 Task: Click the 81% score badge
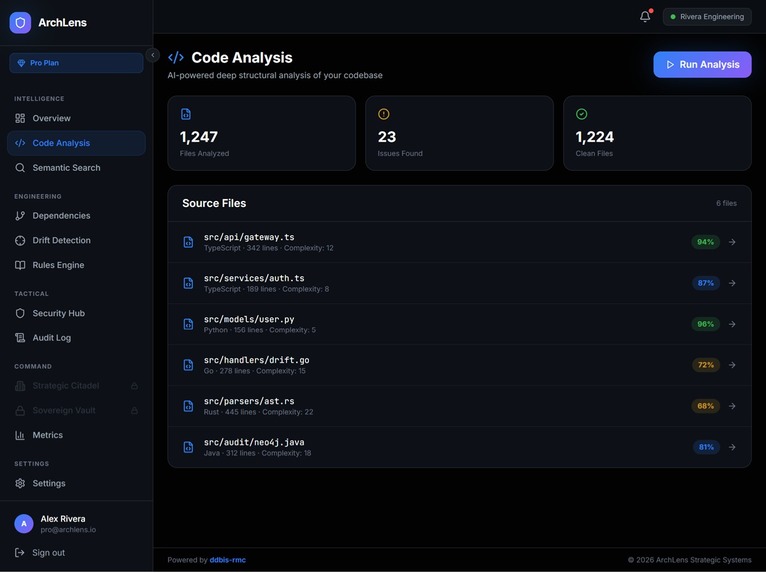click(706, 447)
